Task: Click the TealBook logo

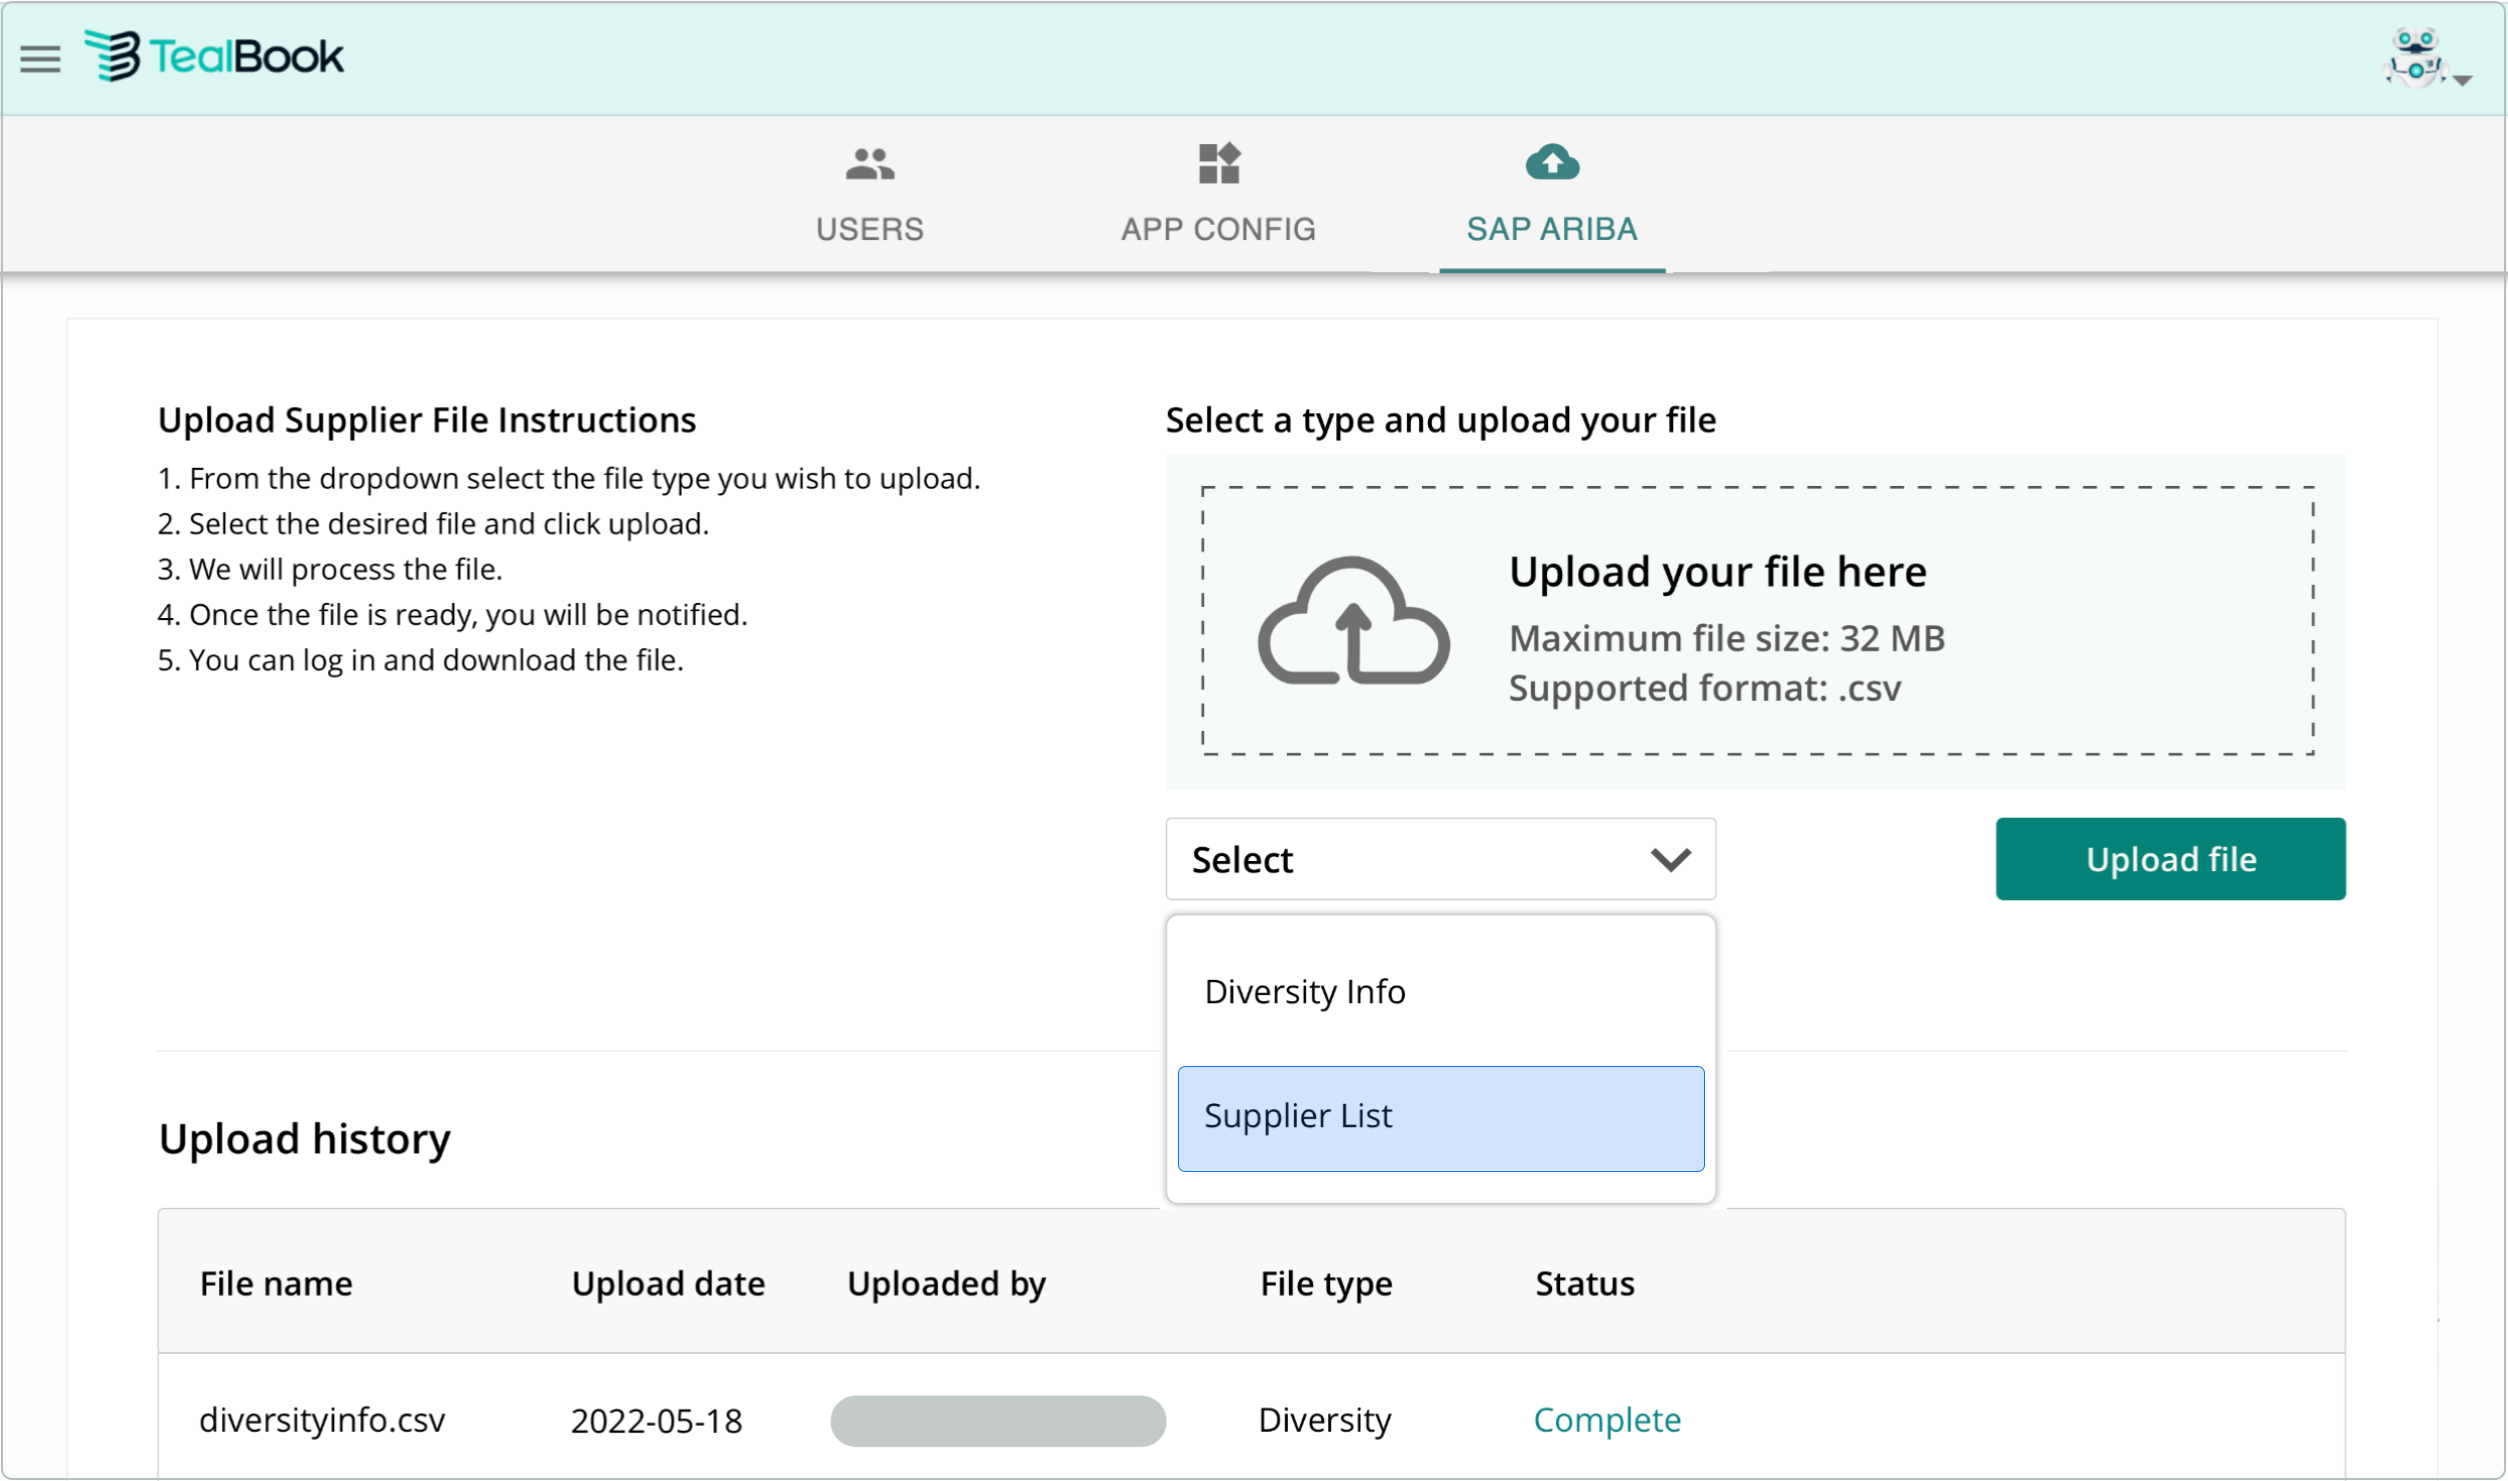Action: [214, 56]
